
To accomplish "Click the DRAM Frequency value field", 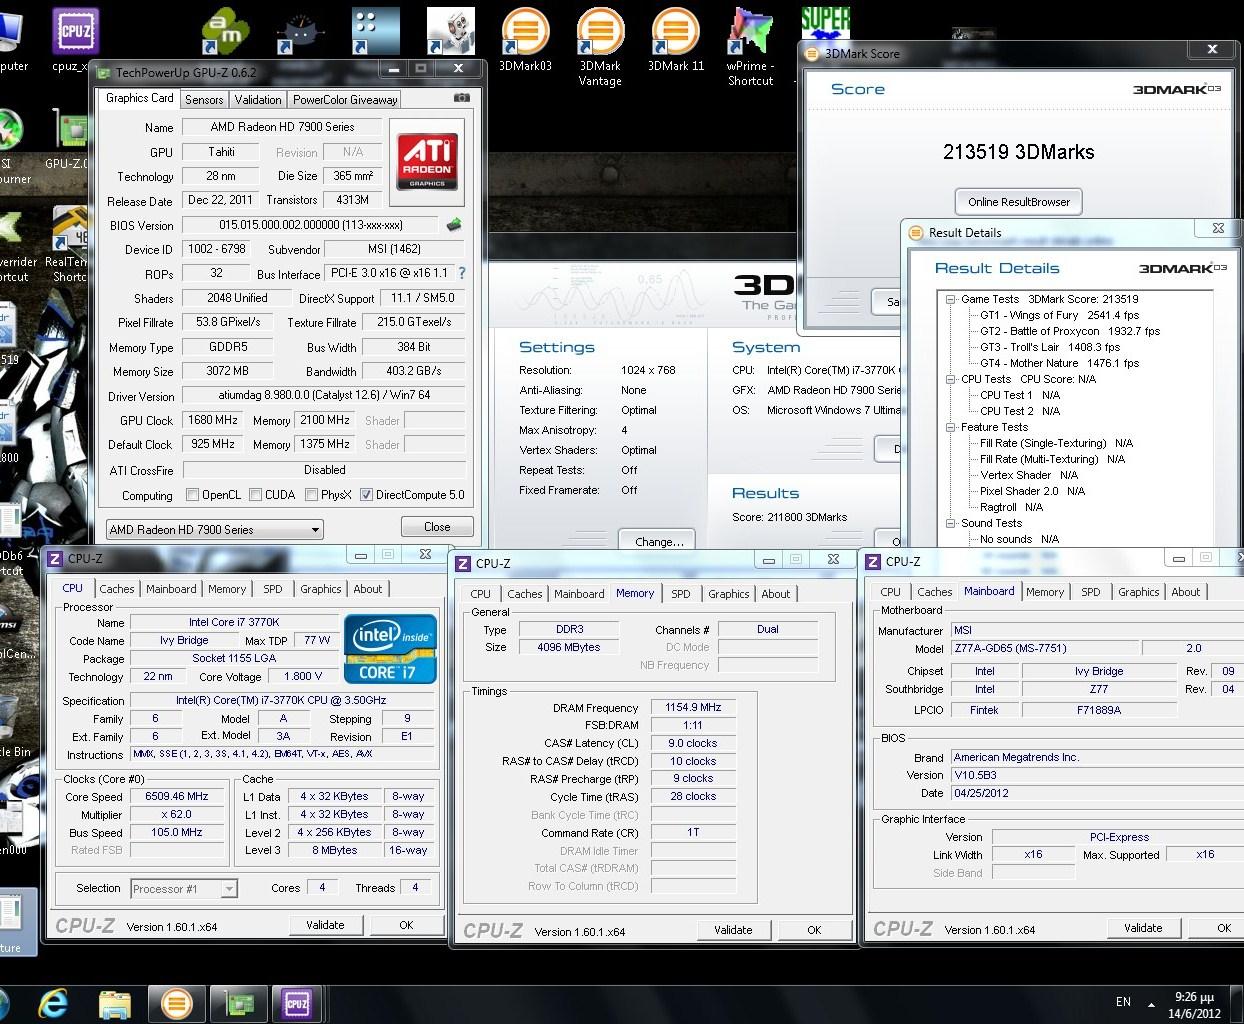I will click(x=693, y=707).
